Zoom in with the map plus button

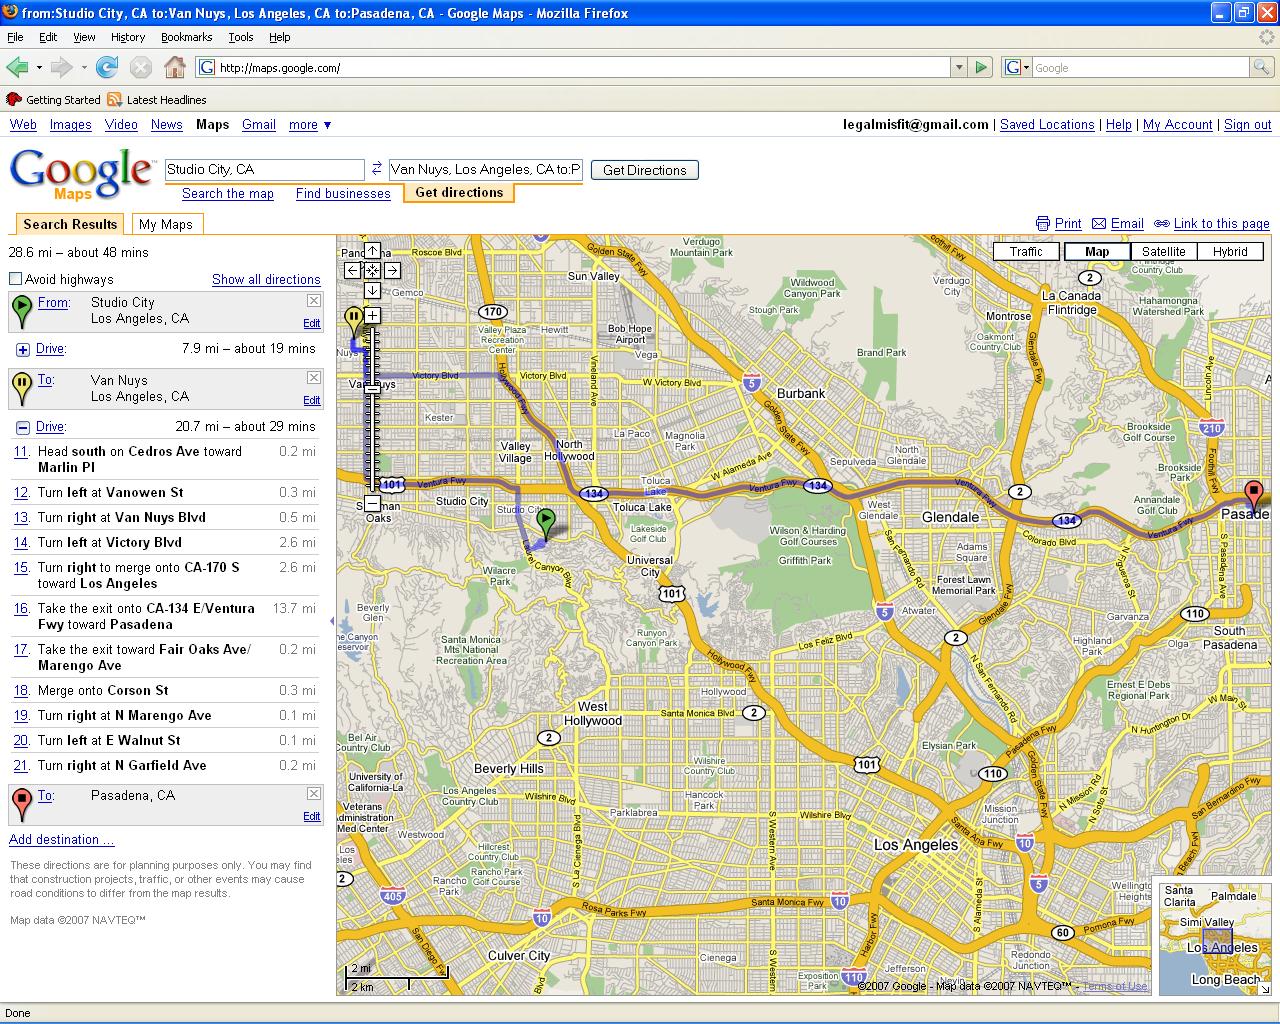pos(372,315)
